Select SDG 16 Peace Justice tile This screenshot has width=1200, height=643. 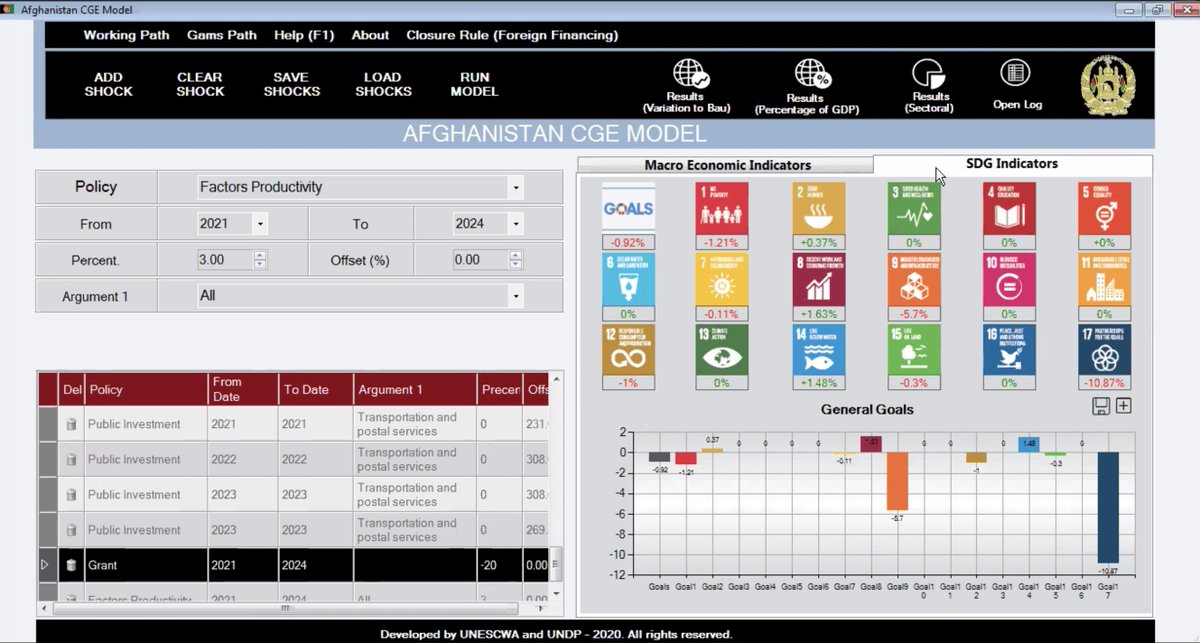coord(1009,349)
